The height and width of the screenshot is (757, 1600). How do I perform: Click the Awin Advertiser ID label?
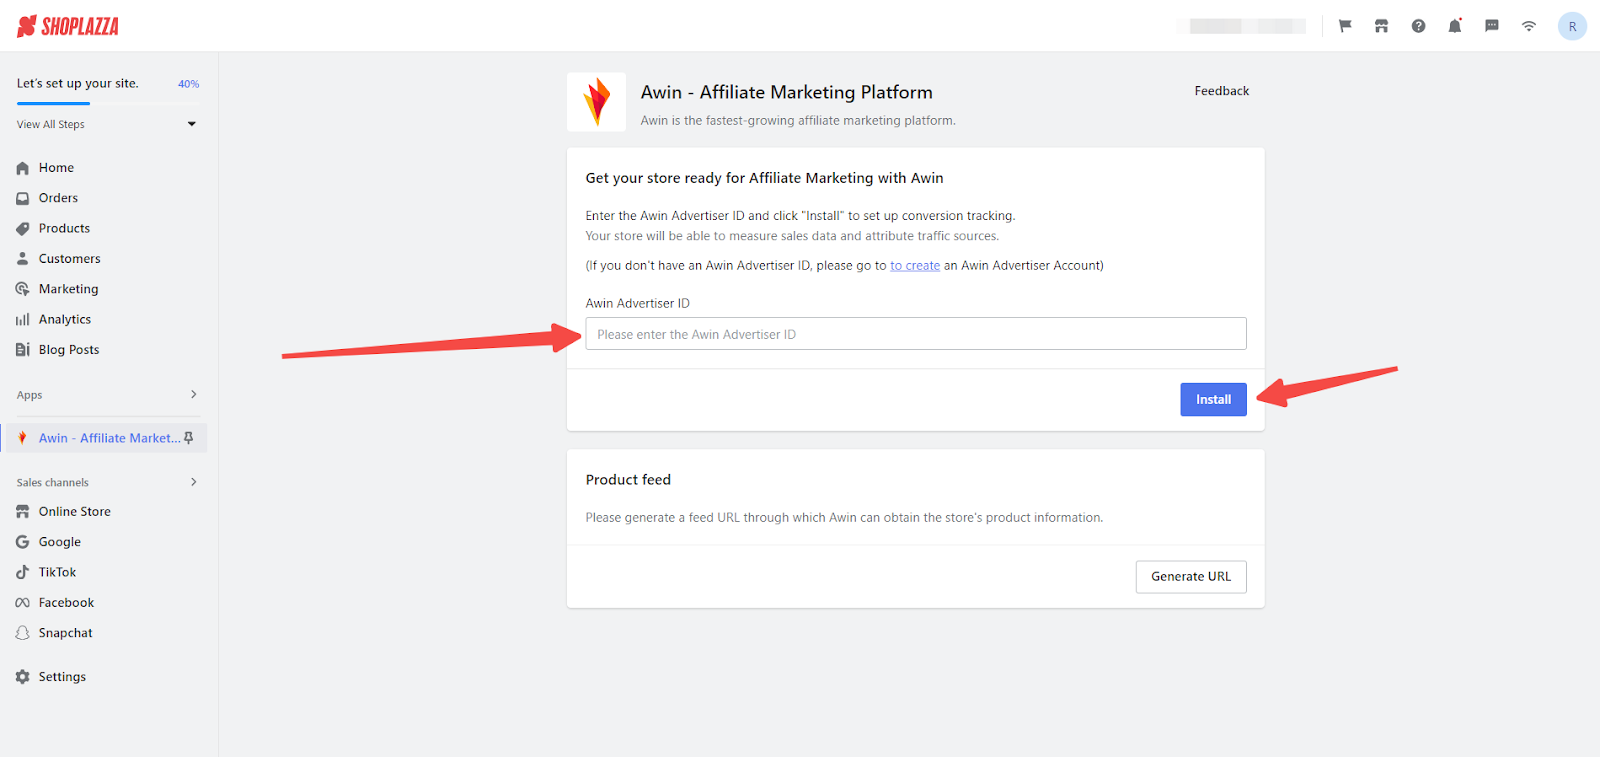[637, 303]
